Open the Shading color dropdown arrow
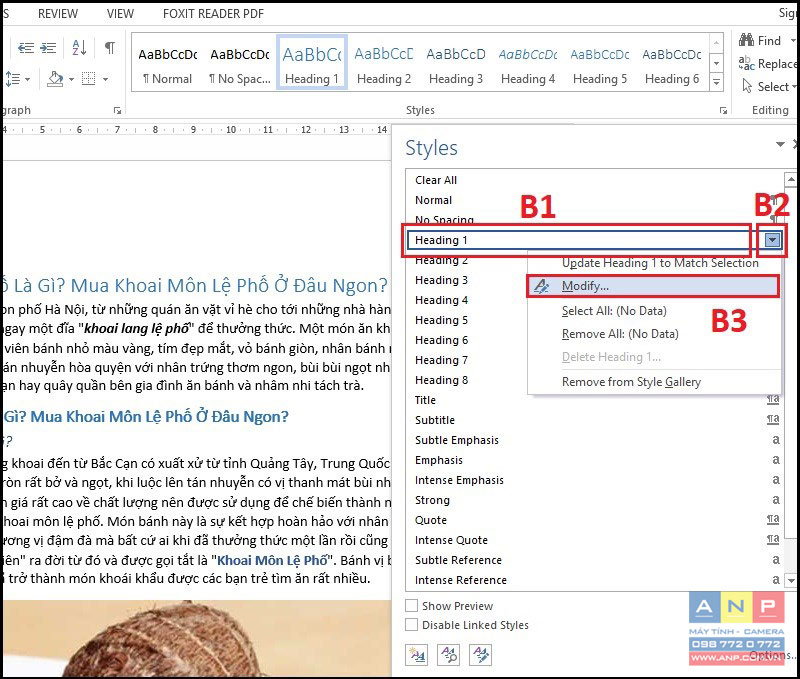 71,80
